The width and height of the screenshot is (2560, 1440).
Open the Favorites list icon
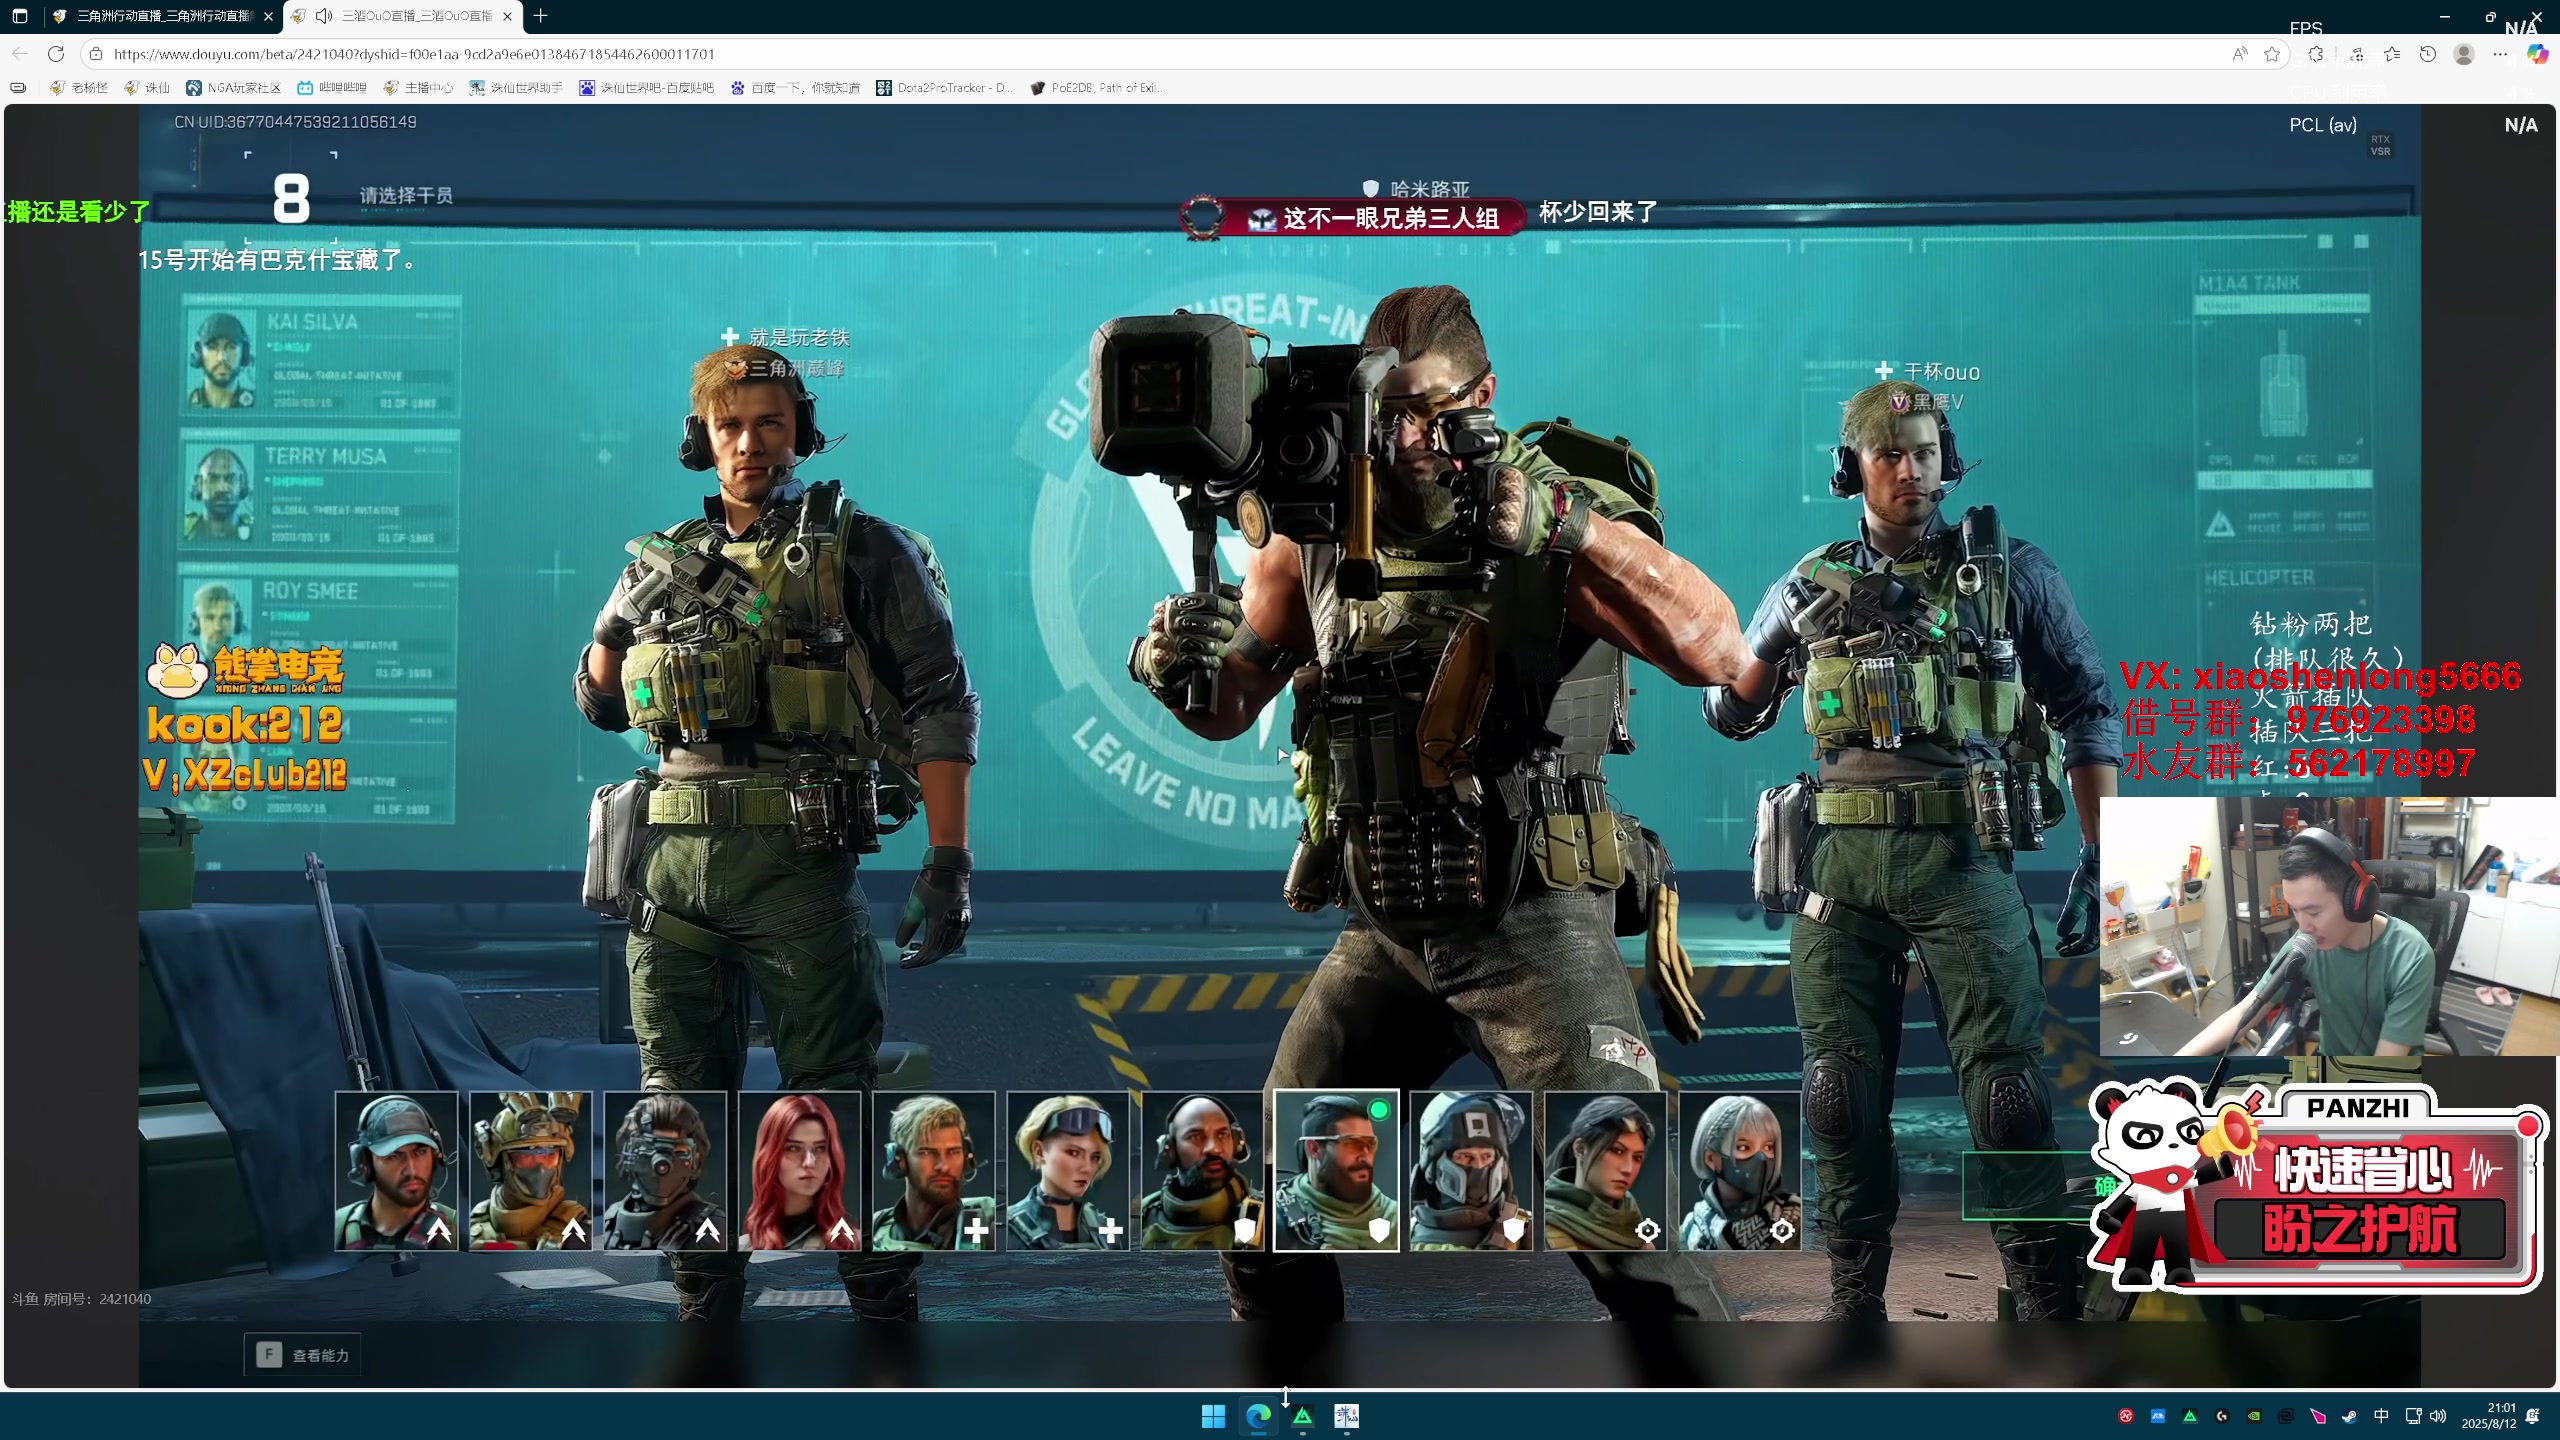coord(2392,54)
